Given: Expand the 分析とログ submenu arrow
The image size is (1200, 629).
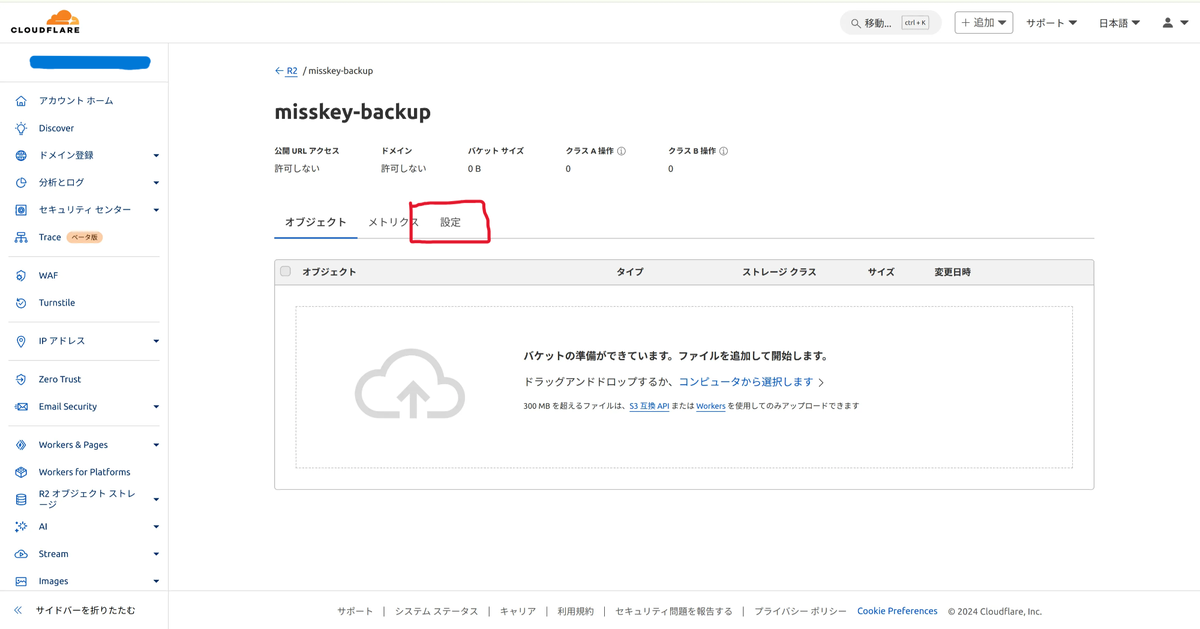Looking at the screenshot, I should 156,183.
